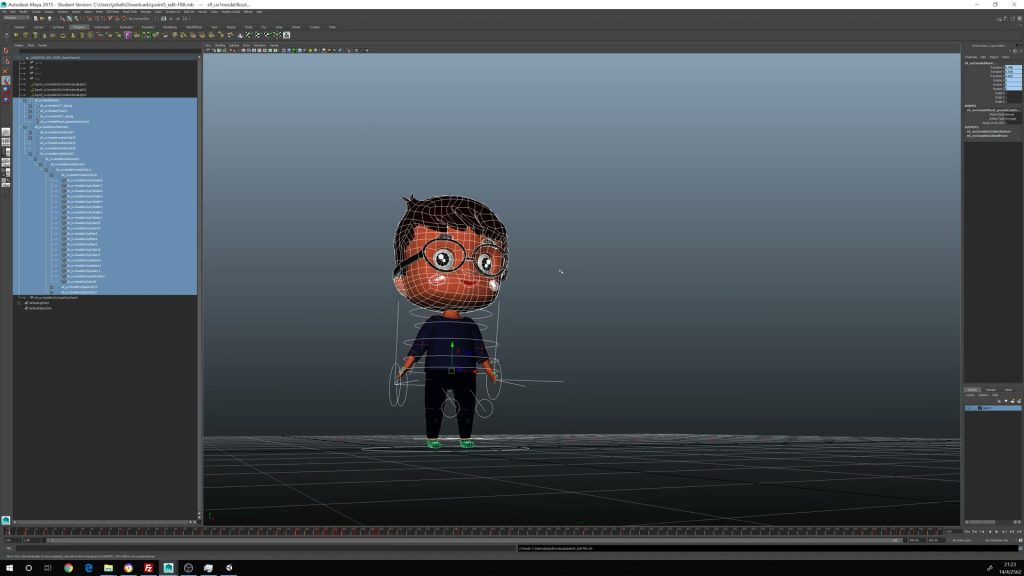The height and width of the screenshot is (576, 1024).
Task: Open the File menu
Action: pos(4,12)
